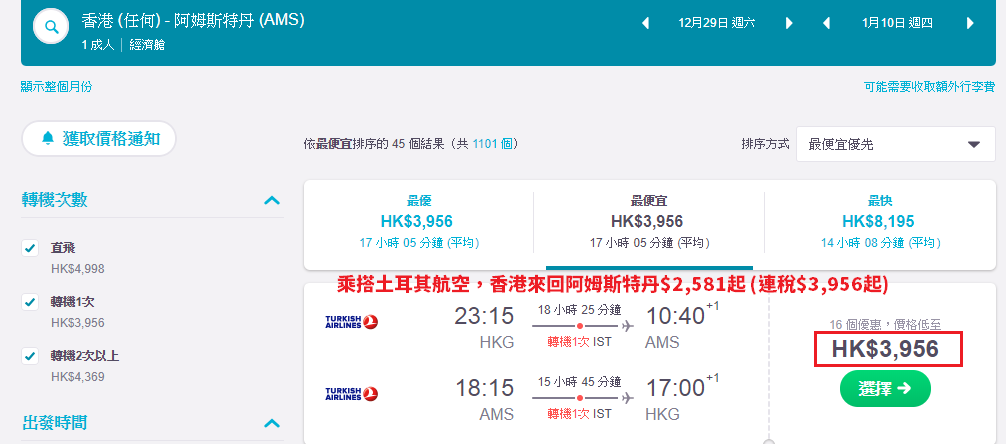Click the HK$3,956 price in result card
This screenshot has height=444, width=1006.
(885, 349)
